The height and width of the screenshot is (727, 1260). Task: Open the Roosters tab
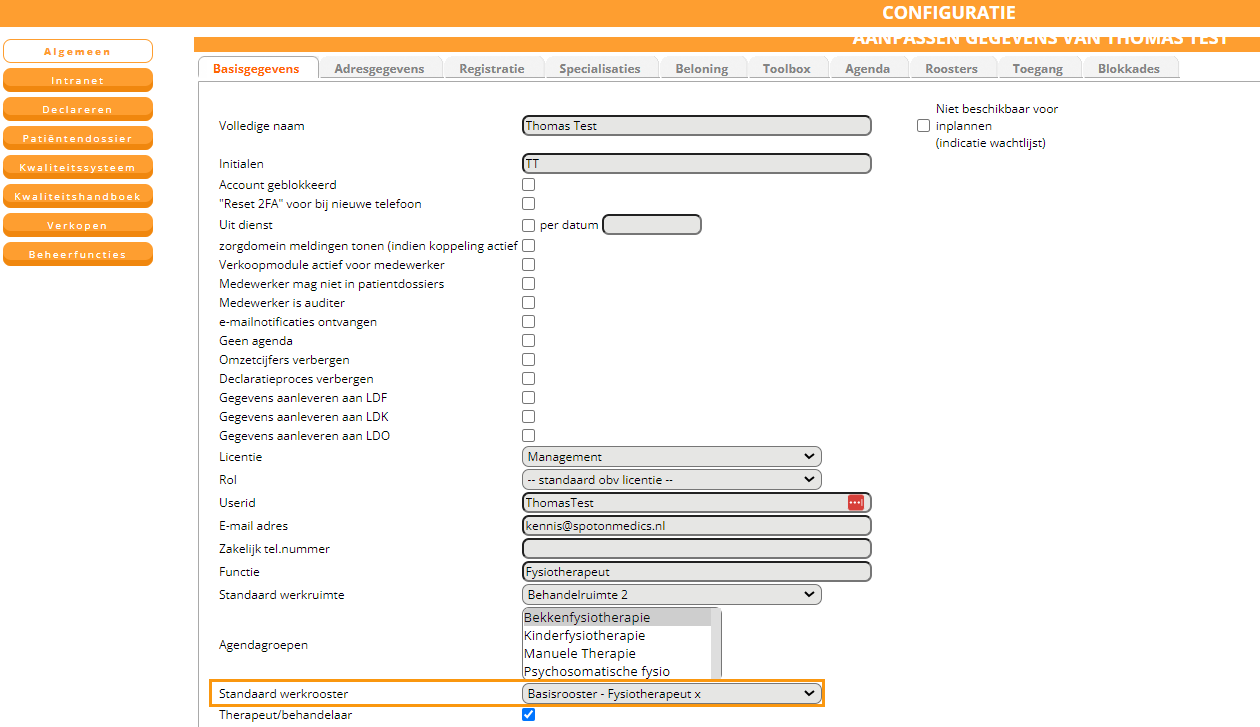click(951, 69)
